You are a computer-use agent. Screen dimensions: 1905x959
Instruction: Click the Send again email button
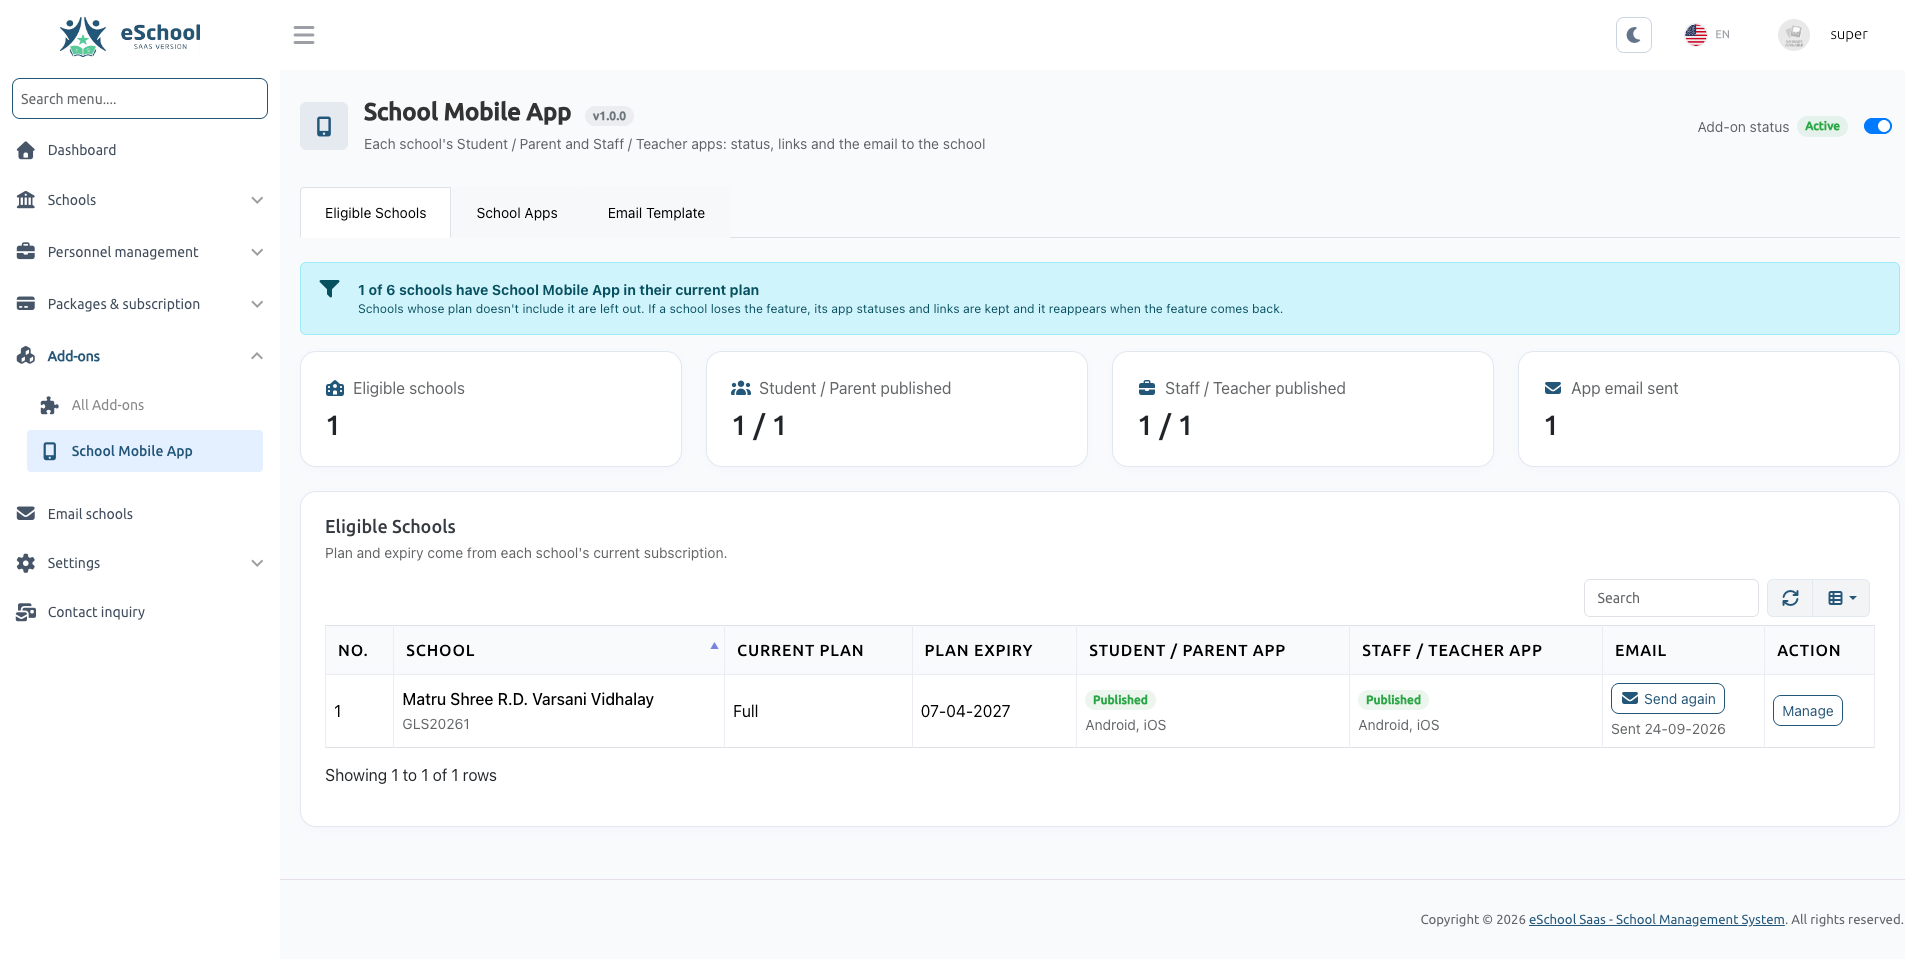coord(1667,699)
